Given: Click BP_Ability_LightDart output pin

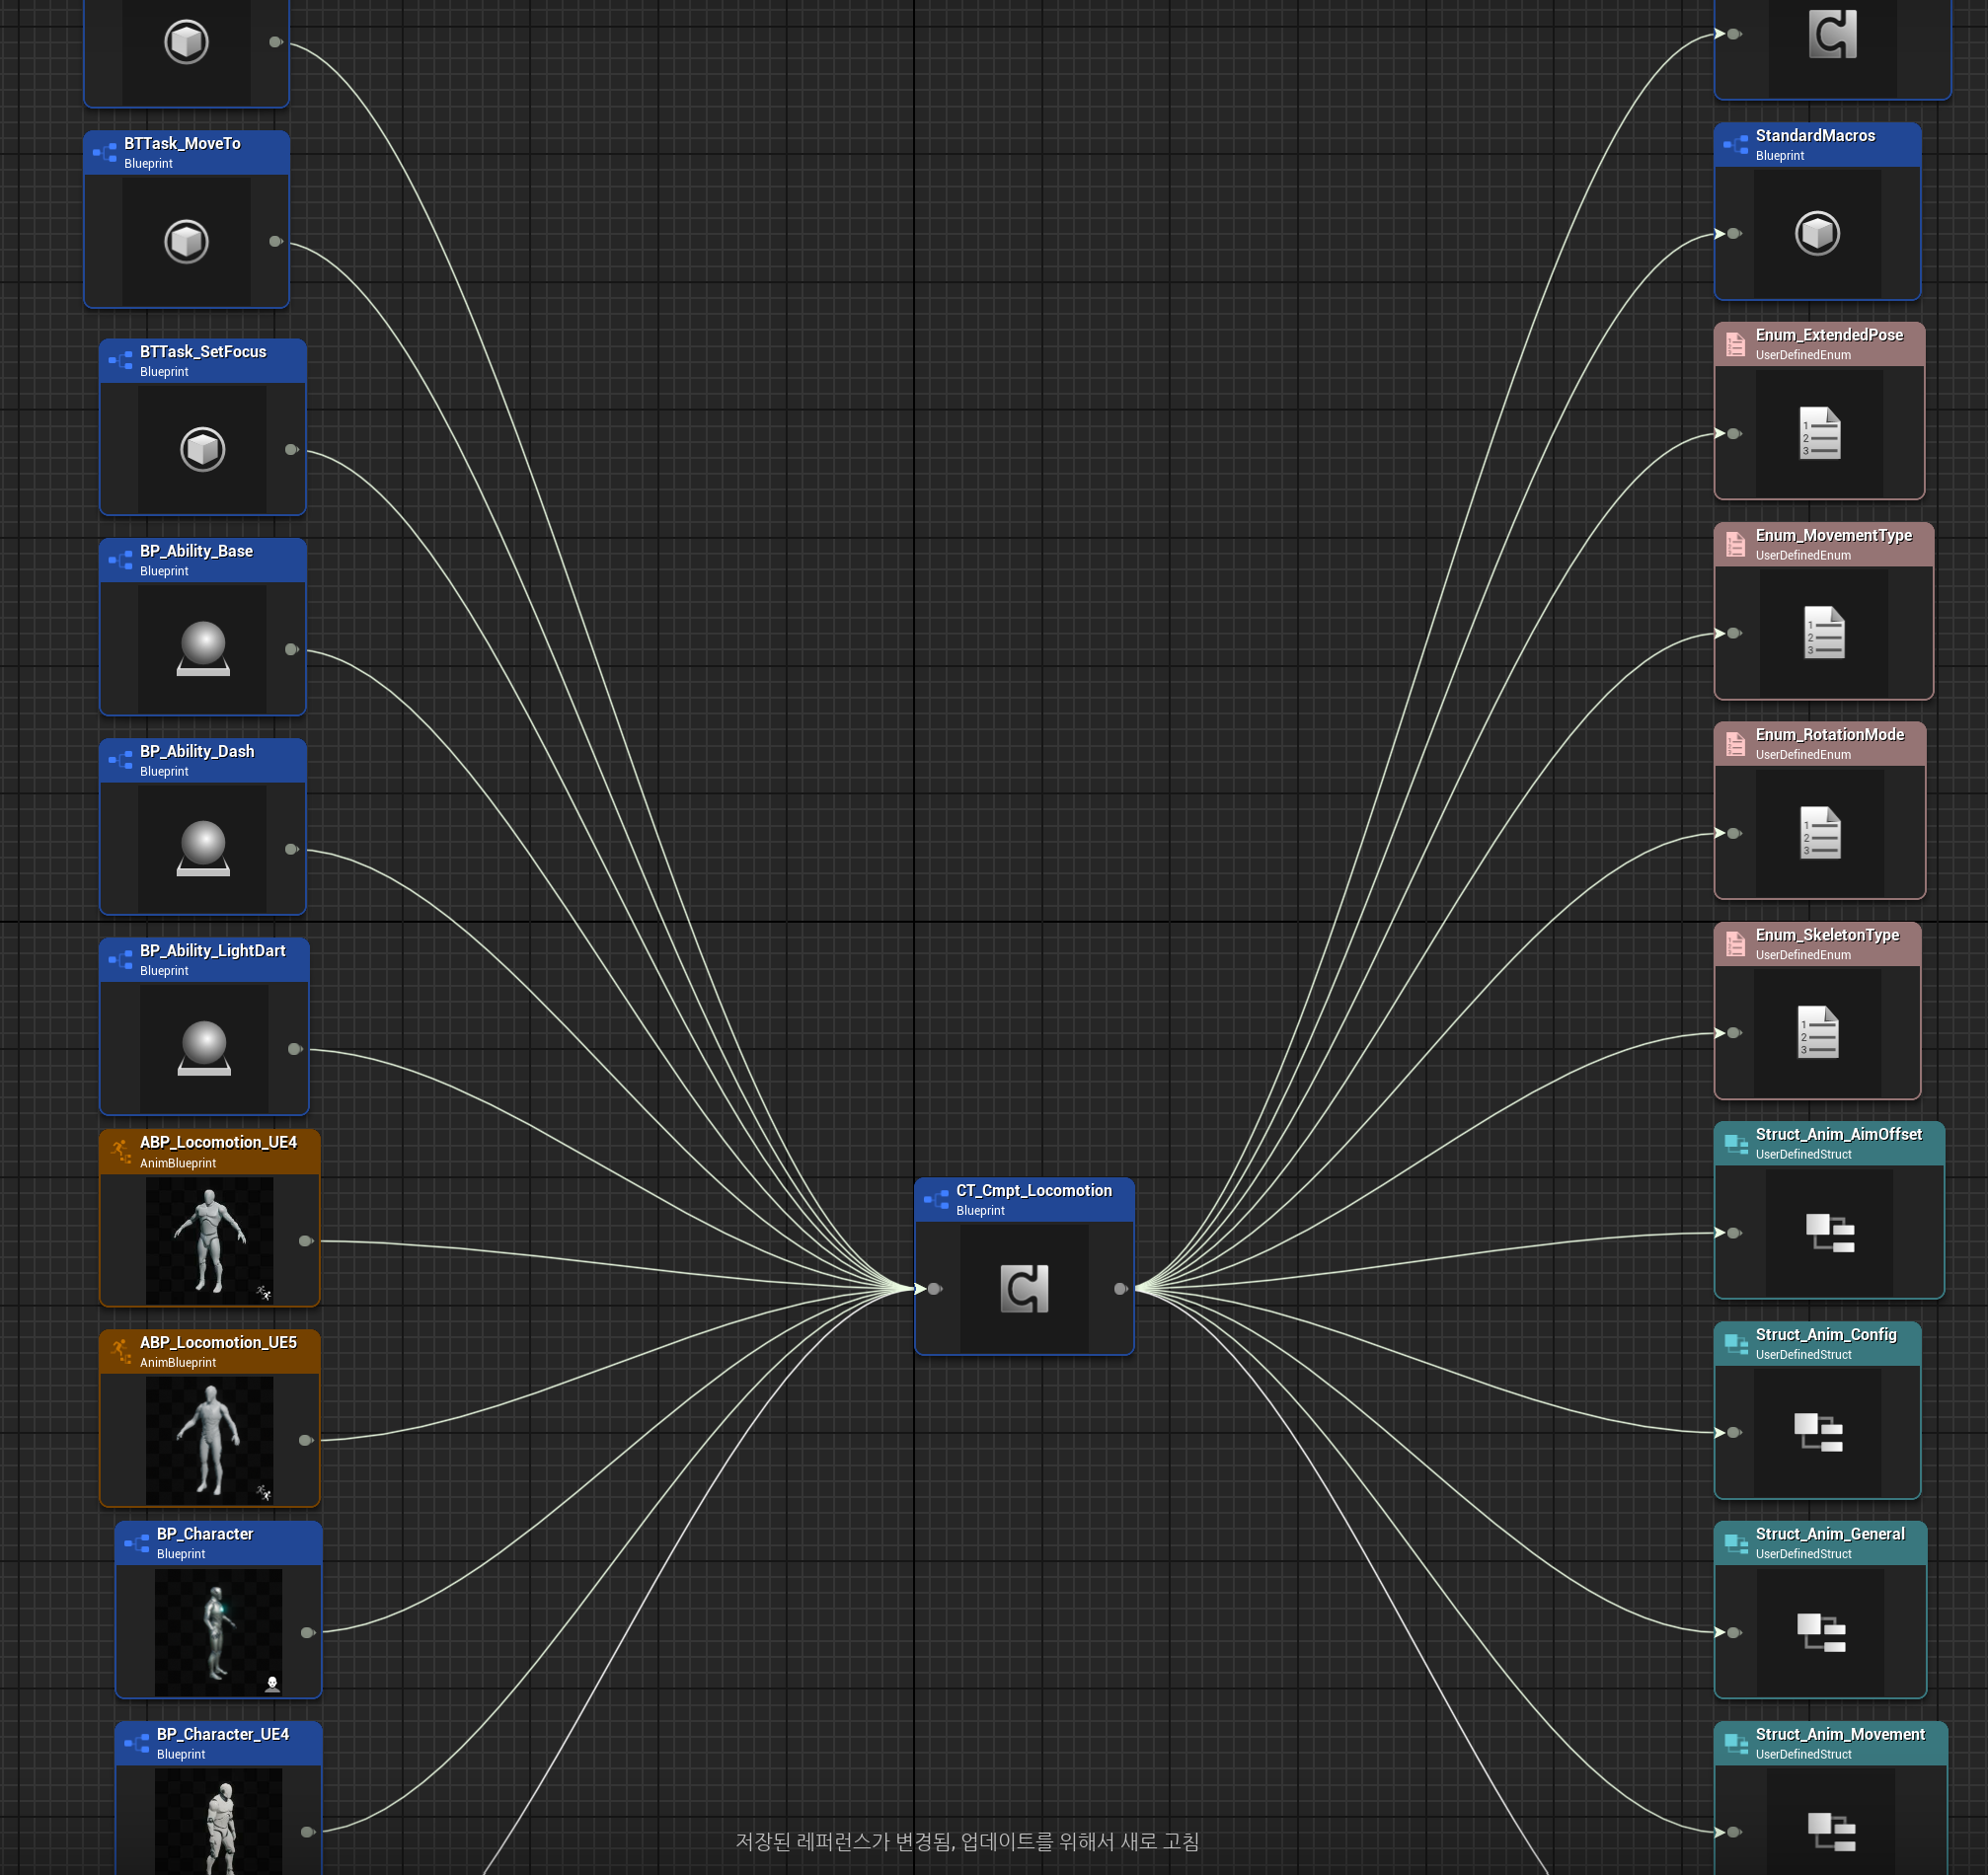Looking at the screenshot, I should 295,1049.
